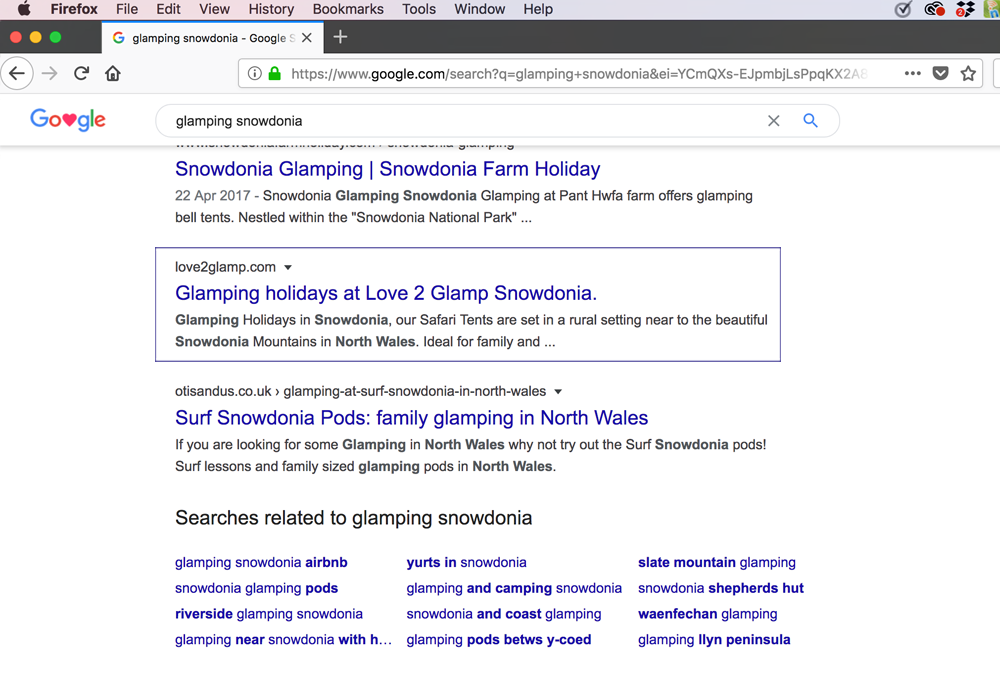Go to the Firefox home page
Image resolution: width=1000 pixels, height=680 pixels.
(x=113, y=73)
